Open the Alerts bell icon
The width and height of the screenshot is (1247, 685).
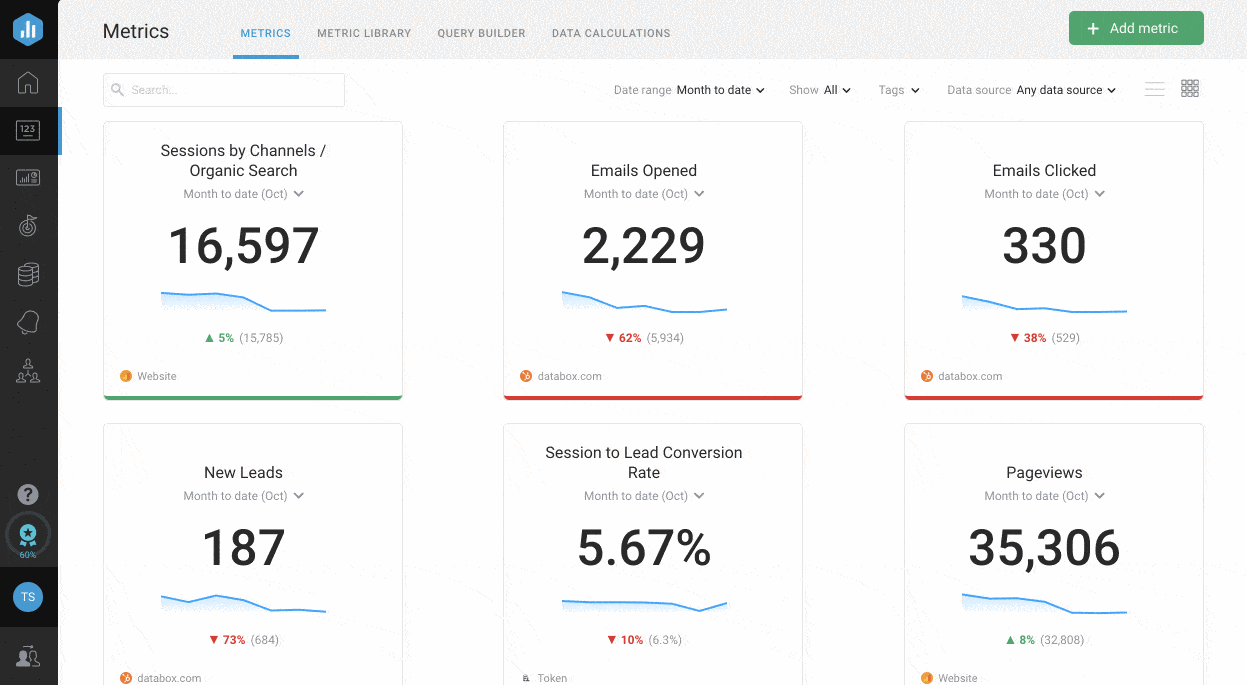(x=28, y=322)
